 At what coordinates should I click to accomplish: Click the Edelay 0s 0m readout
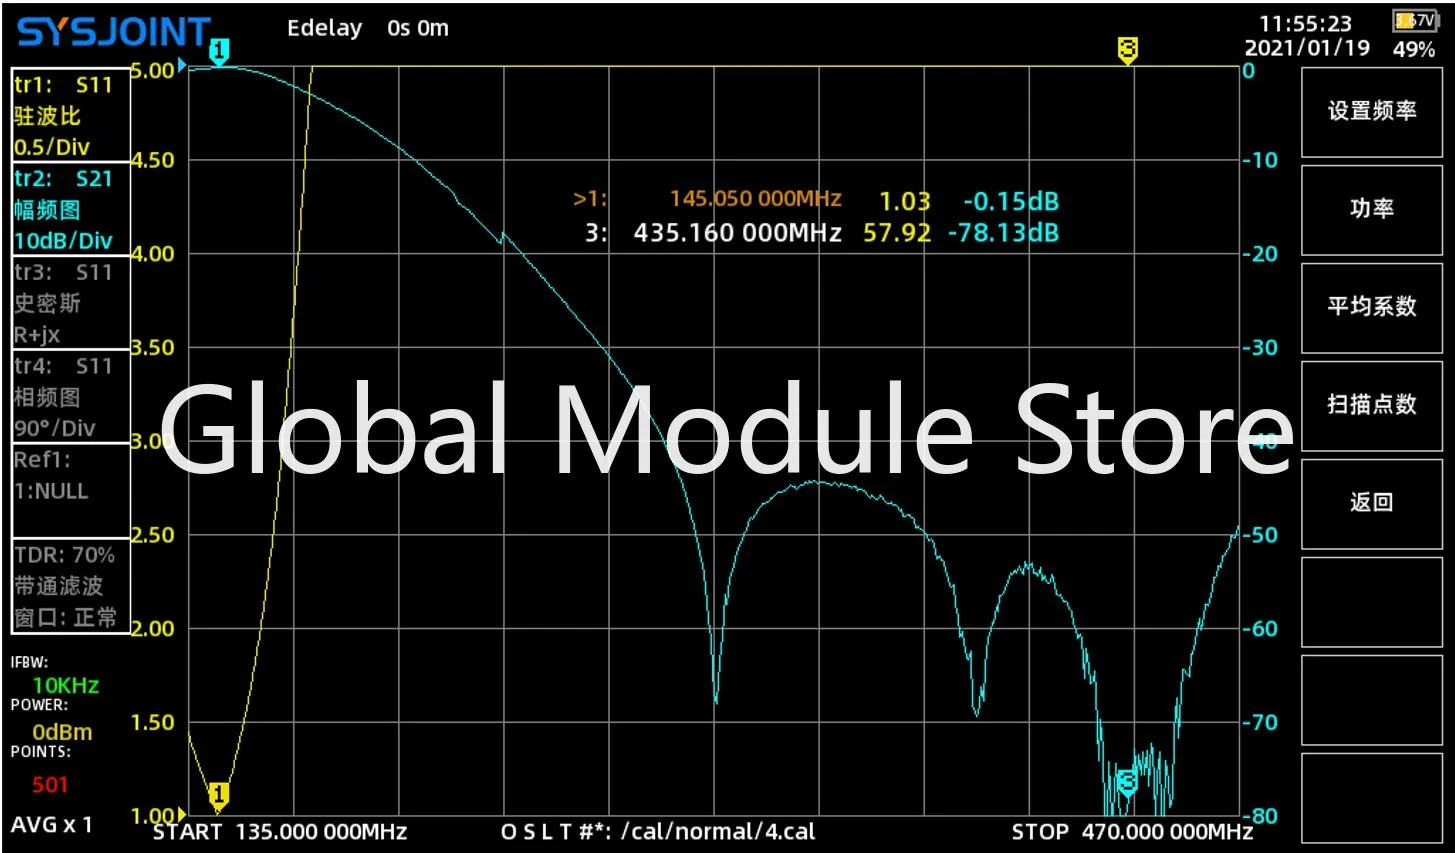click(368, 28)
